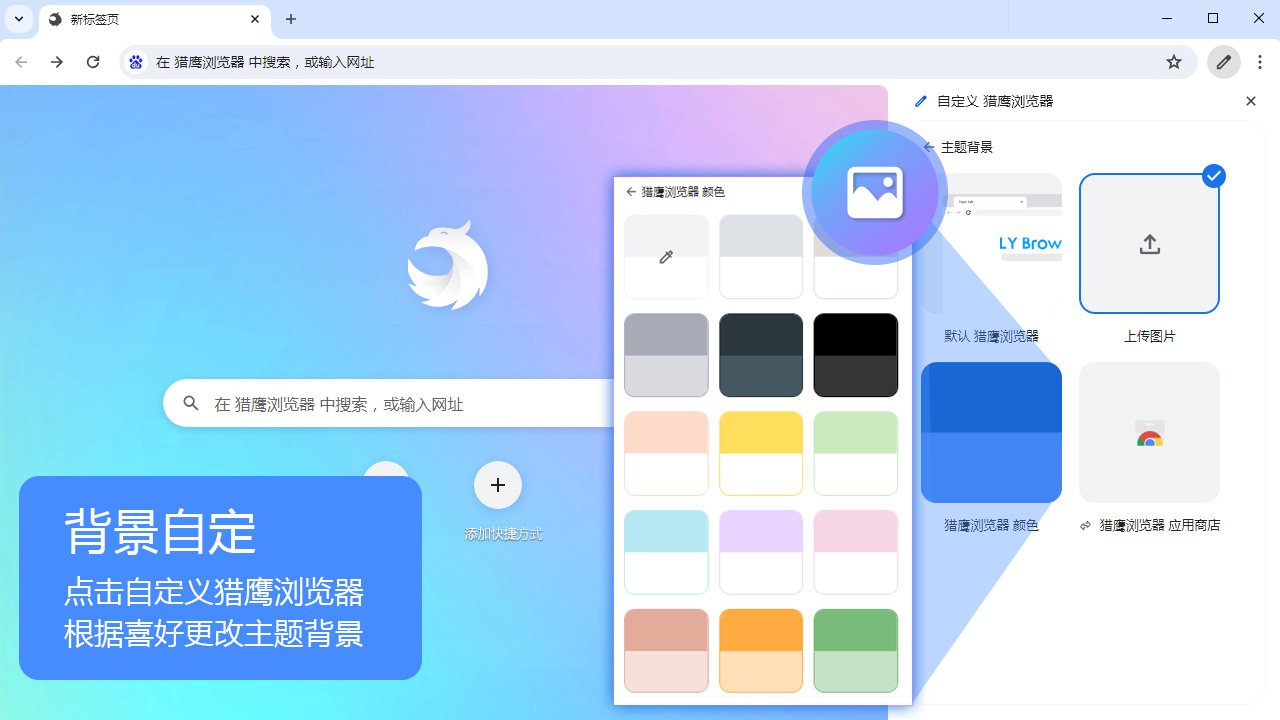This screenshot has height=720, width=1280.
Task: Click the back navigation arrow
Action: pos(21,62)
